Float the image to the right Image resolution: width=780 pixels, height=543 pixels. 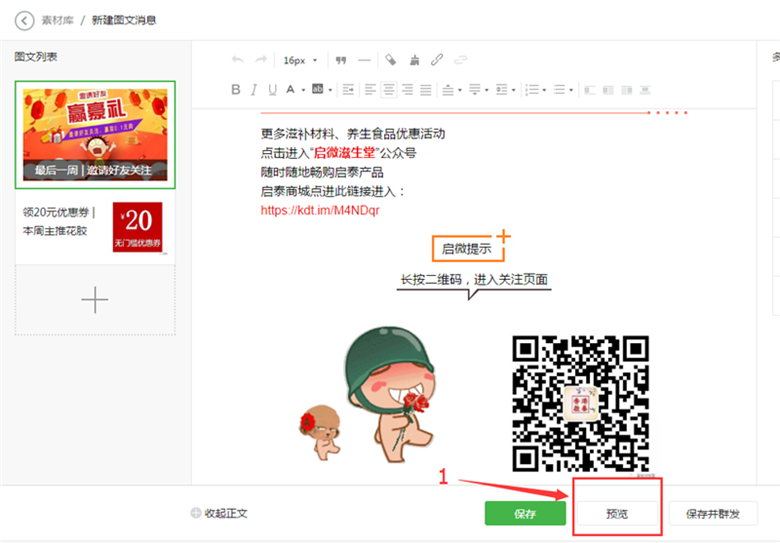tap(626, 90)
